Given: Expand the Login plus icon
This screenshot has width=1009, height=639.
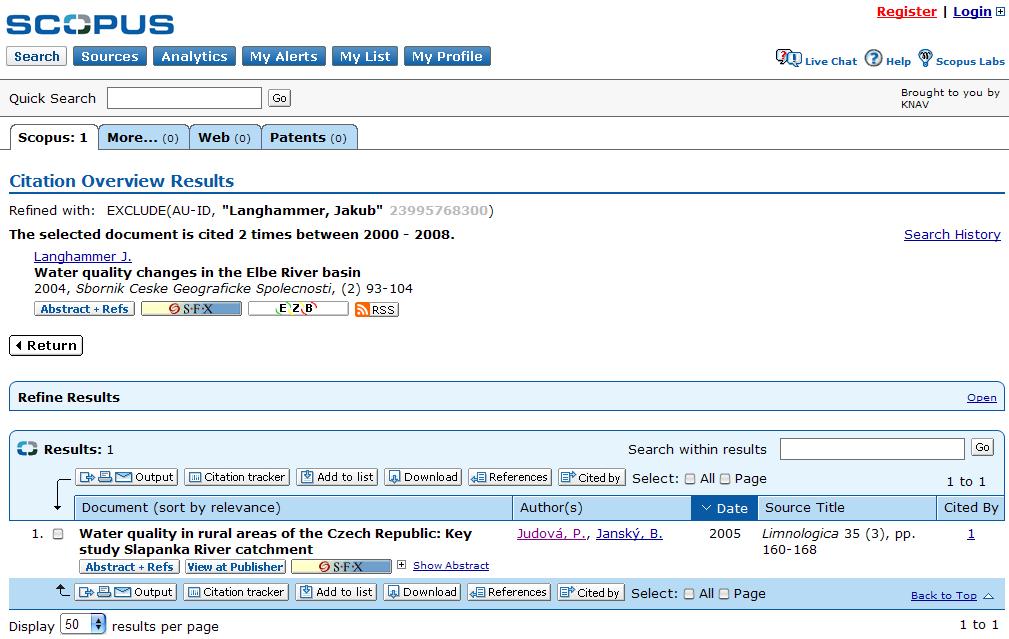Looking at the screenshot, I should pyautogui.click(x=1001, y=12).
